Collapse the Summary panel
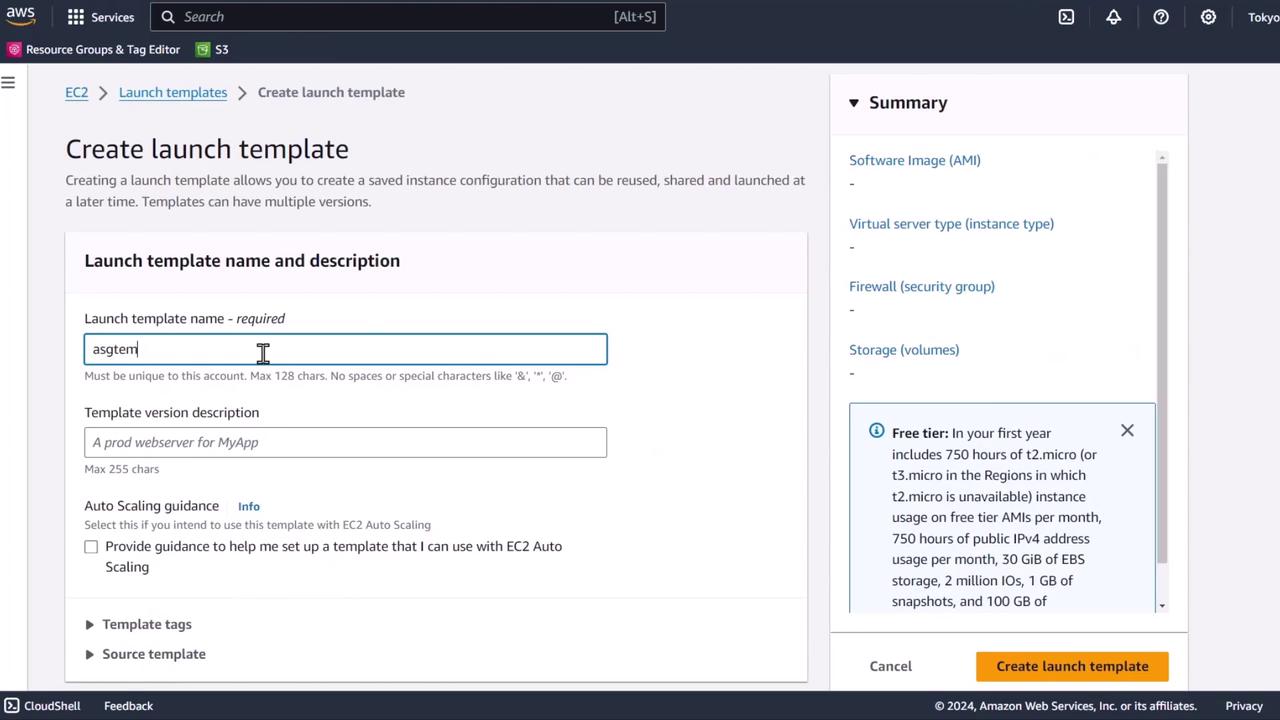Screen dimensions: 1280x720 pos(854,103)
